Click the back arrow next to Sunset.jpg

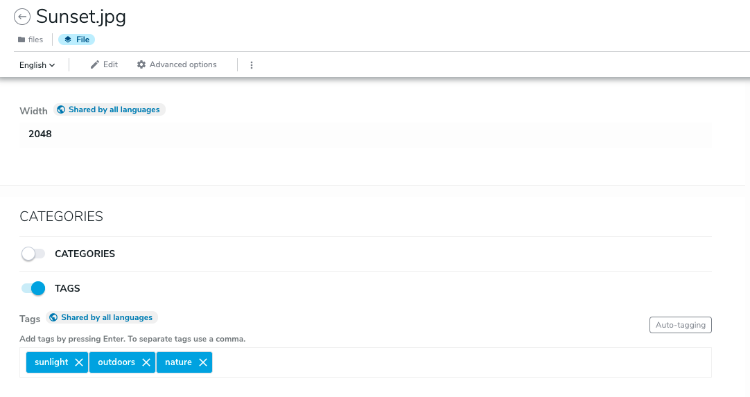pyautogui.click(x=22, y=17)
